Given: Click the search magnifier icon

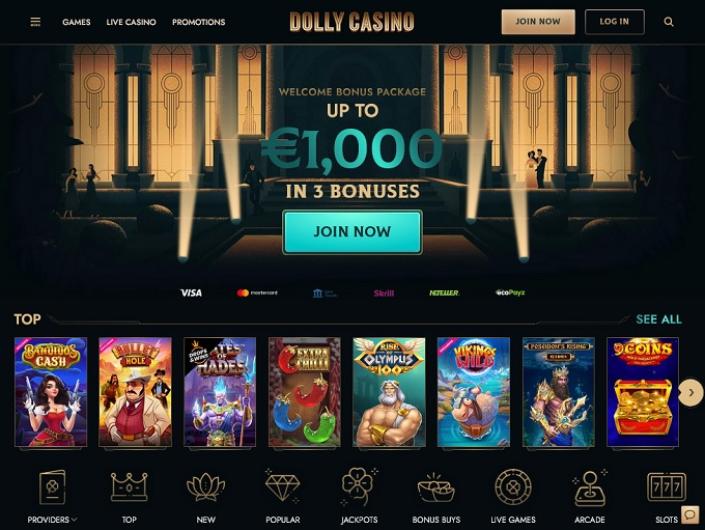Looking at the screenshot, I should 669,22.
